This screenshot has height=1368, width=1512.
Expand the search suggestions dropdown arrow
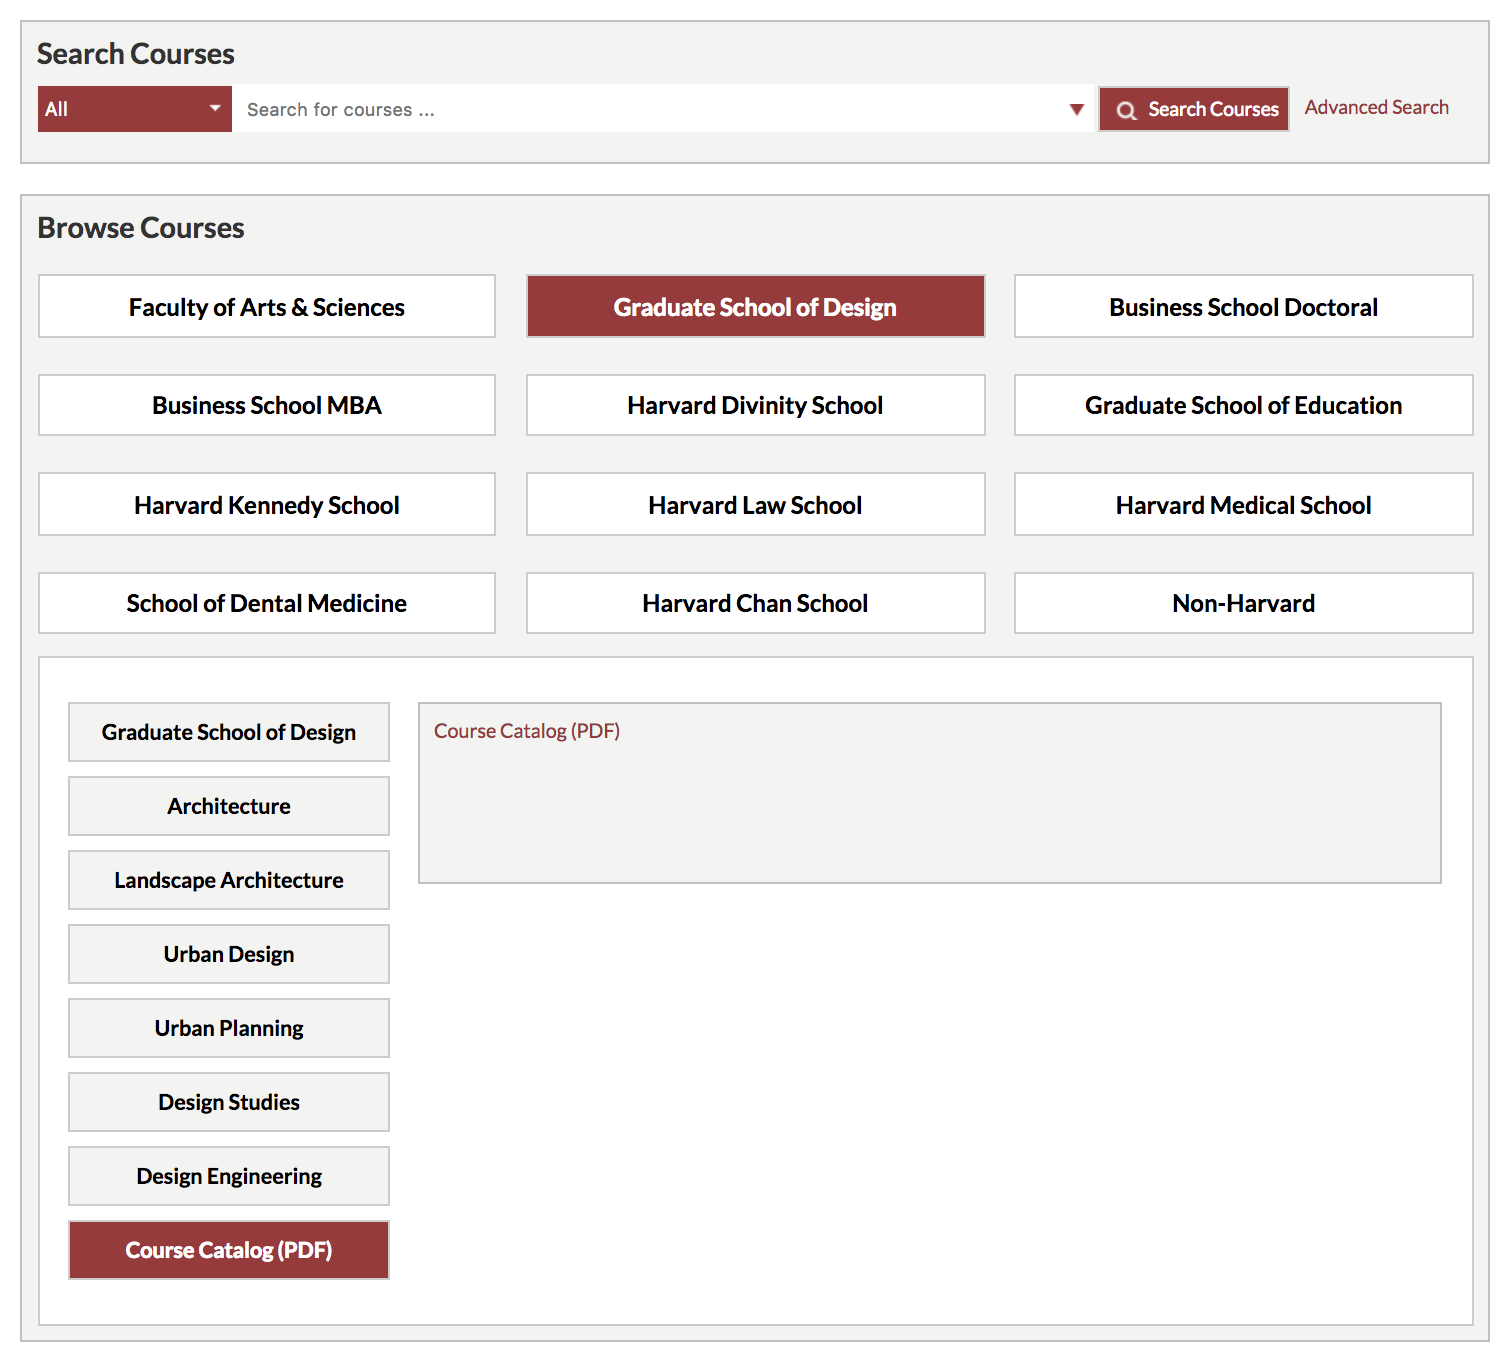(1076, 109)
